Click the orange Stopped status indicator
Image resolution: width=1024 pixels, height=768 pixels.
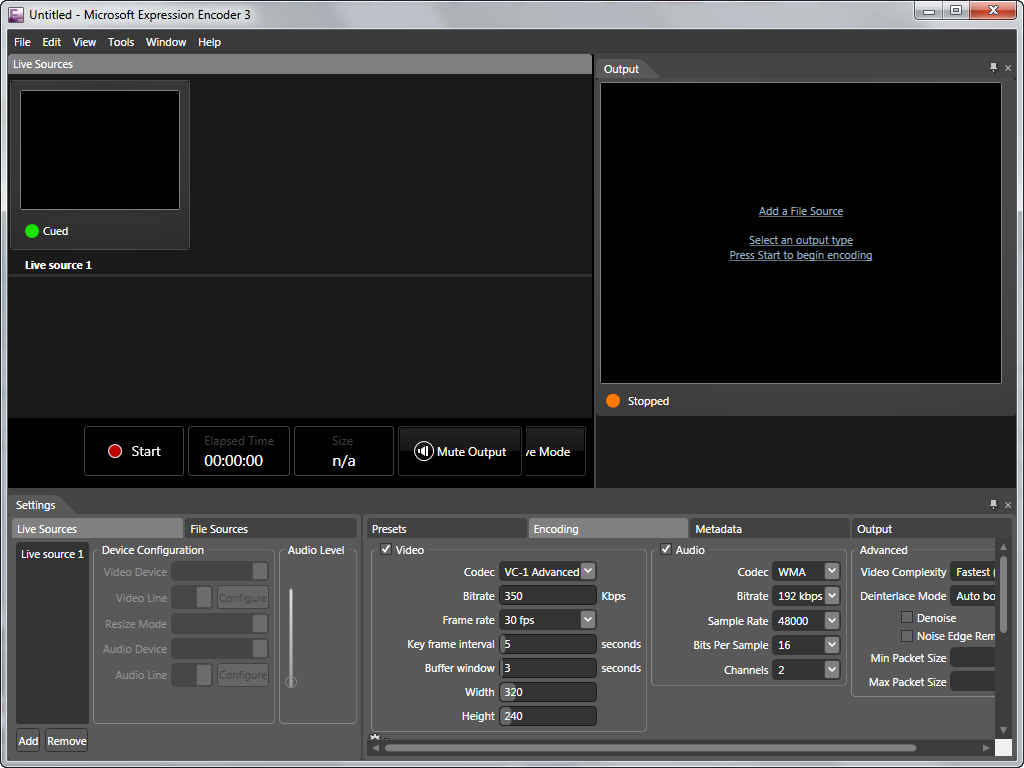(613, 401)
